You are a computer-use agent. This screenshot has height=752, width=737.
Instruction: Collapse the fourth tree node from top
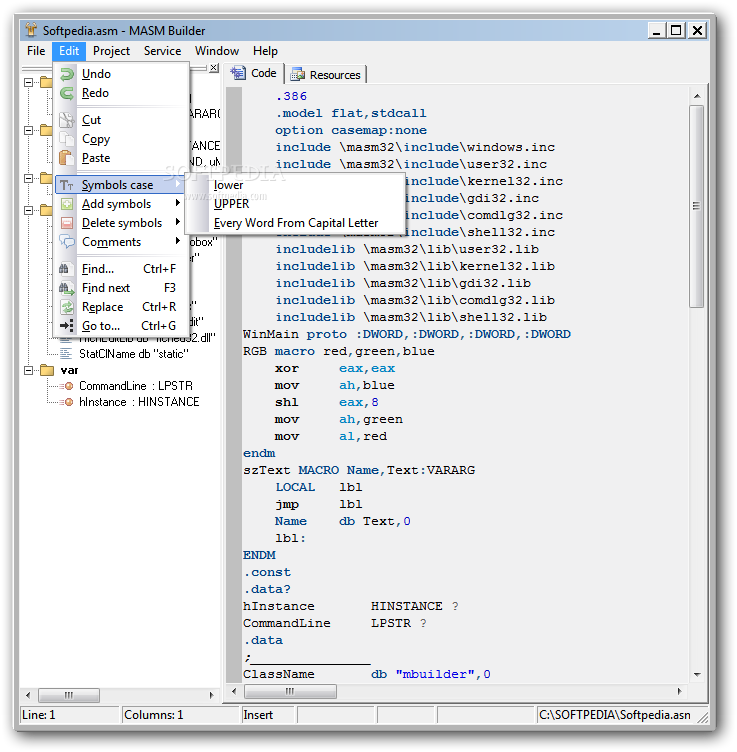(x=29, y=210)
